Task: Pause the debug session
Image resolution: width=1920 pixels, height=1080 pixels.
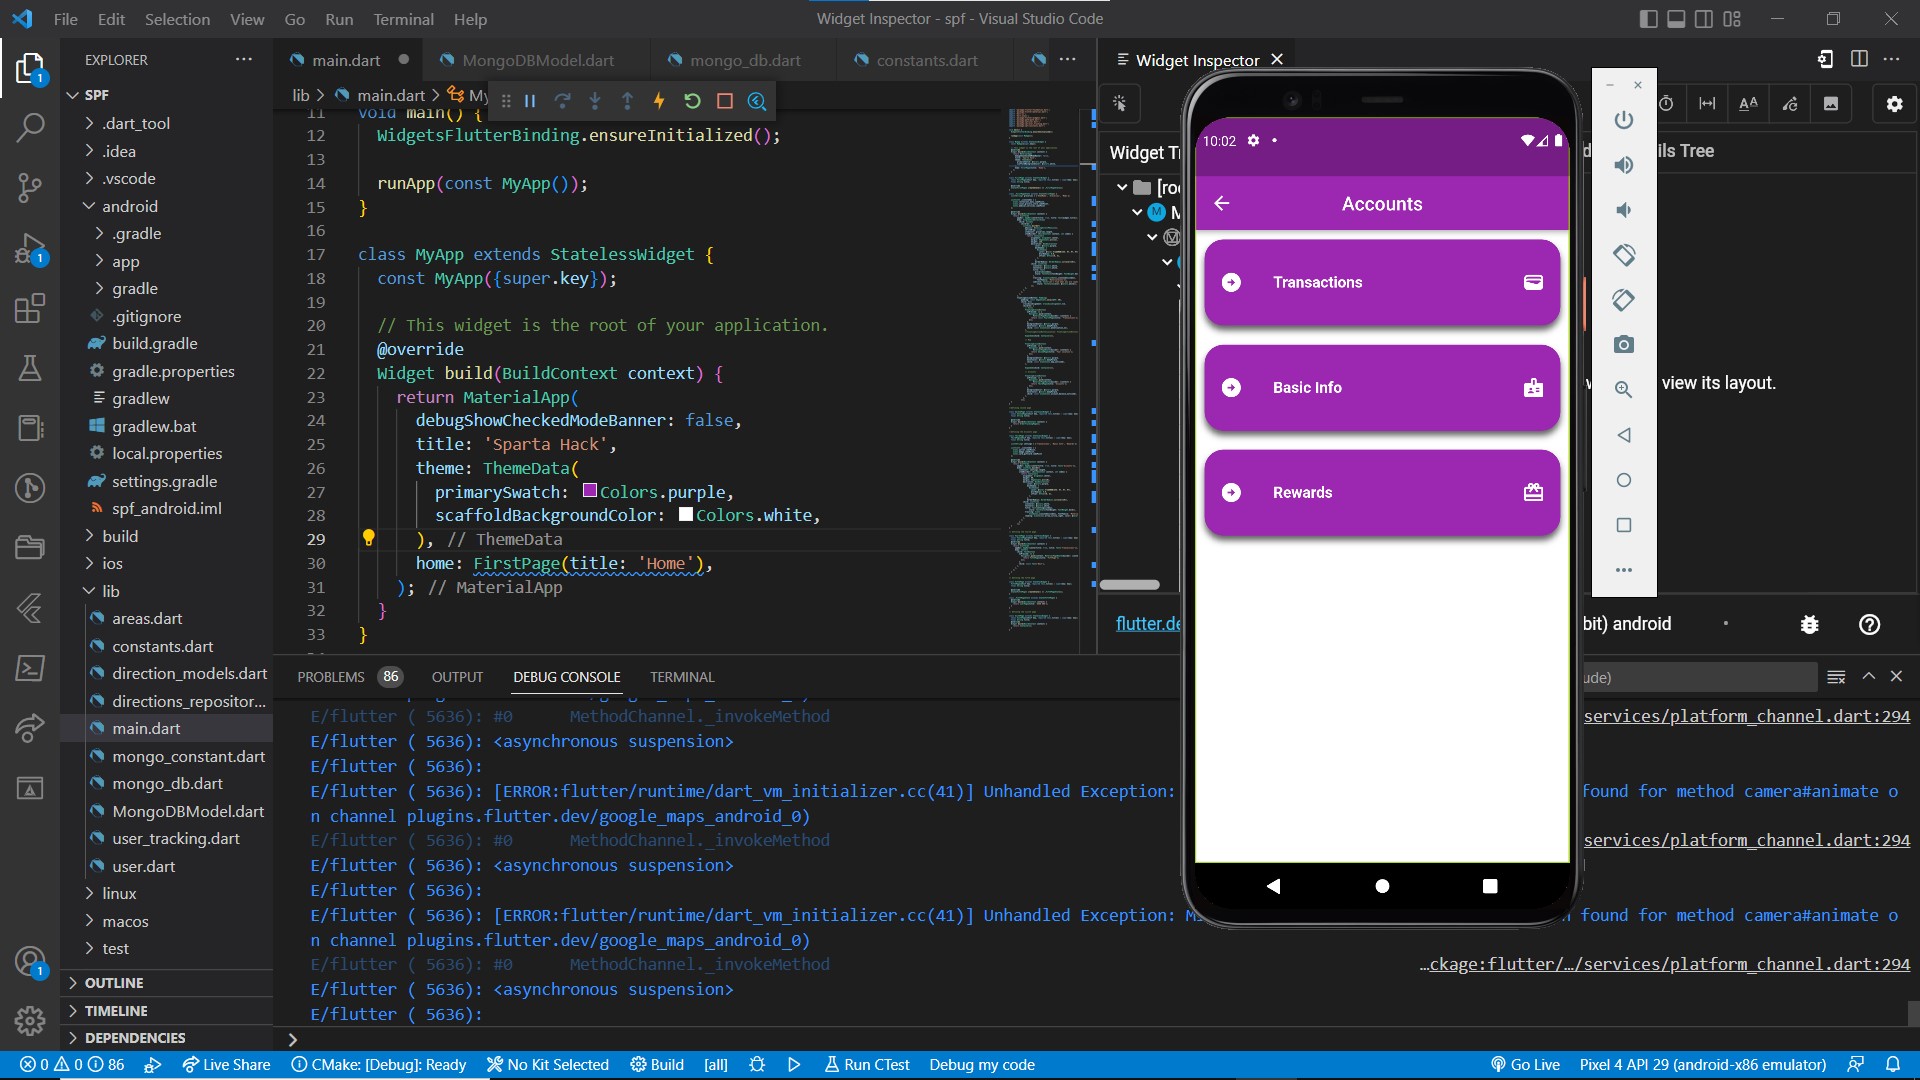Action: coord(530,101)
